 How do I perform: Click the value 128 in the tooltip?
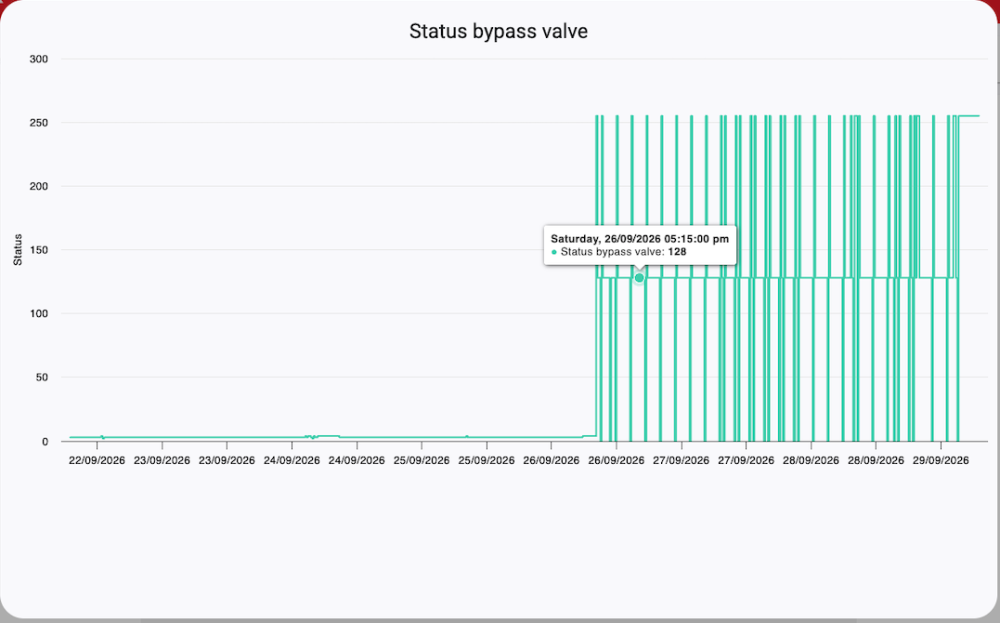pos(677,252)
